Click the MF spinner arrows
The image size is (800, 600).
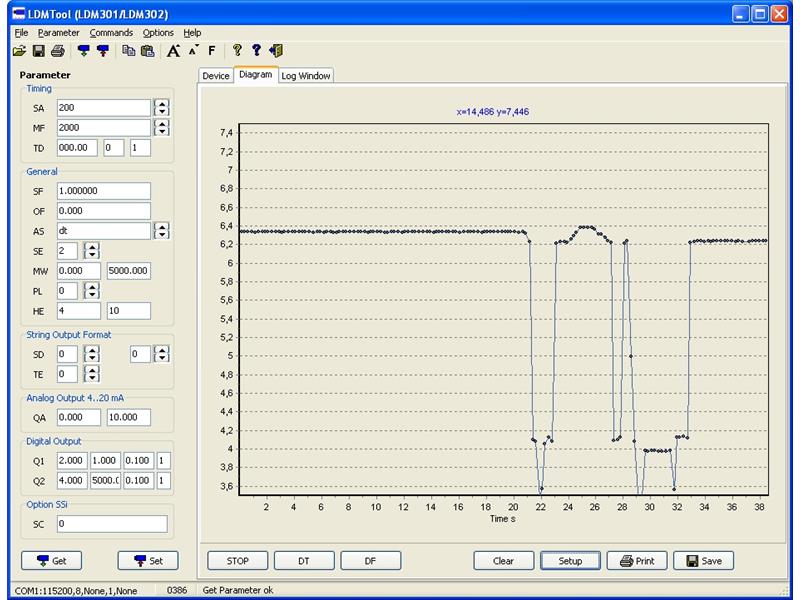(162, 128)
